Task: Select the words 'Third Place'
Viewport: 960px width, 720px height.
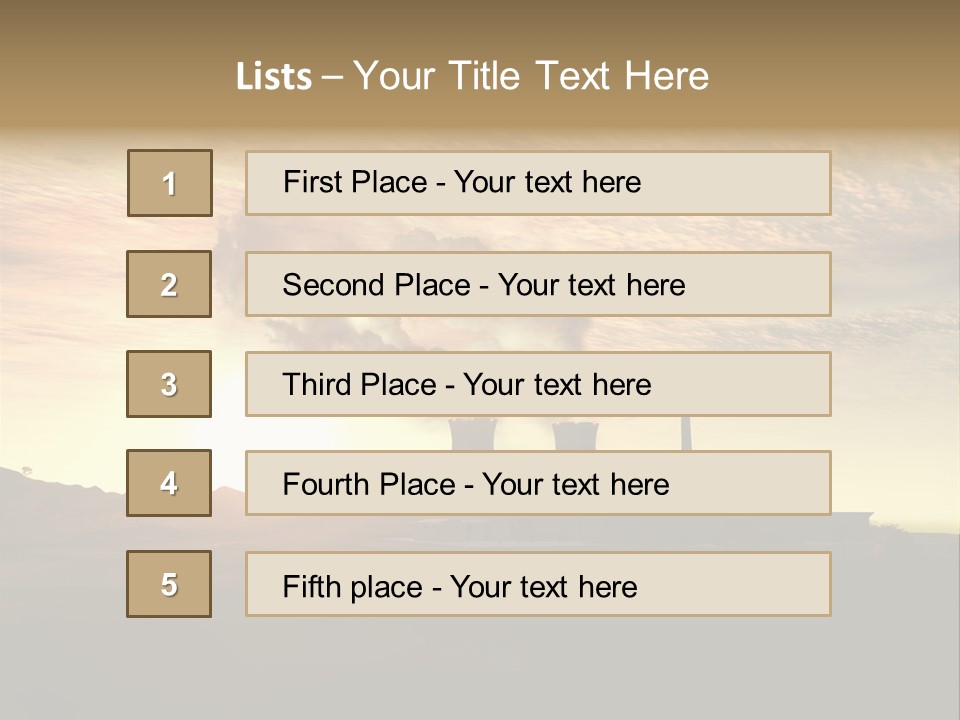Action: point(359,385)
